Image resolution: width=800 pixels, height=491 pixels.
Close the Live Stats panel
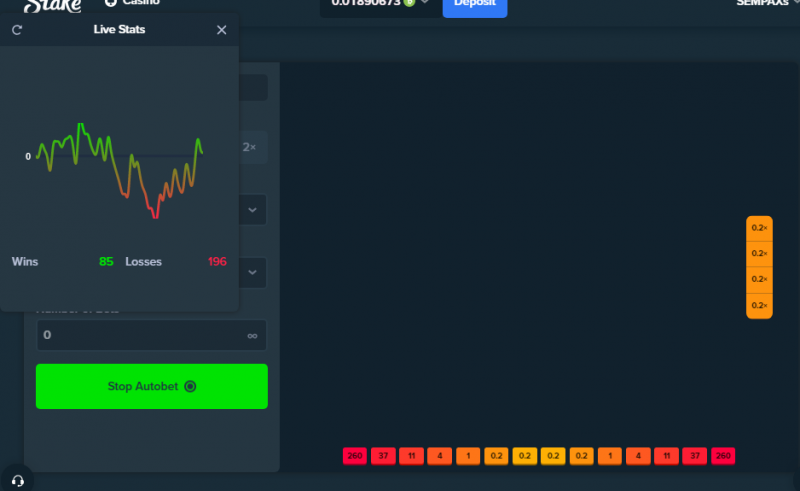point(221,30)
